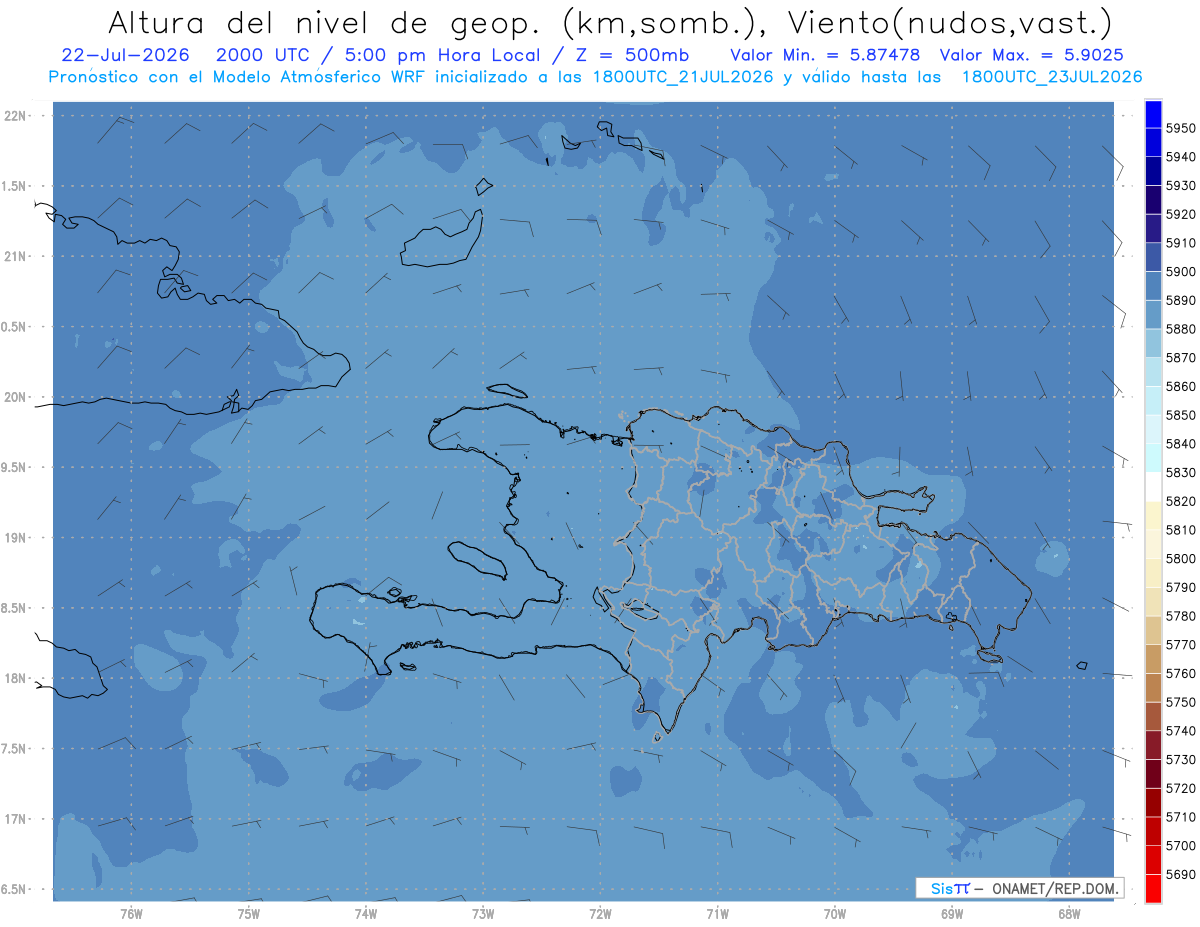
Task: Select the legend value 5720
Action: click(x=1180, y=788)
